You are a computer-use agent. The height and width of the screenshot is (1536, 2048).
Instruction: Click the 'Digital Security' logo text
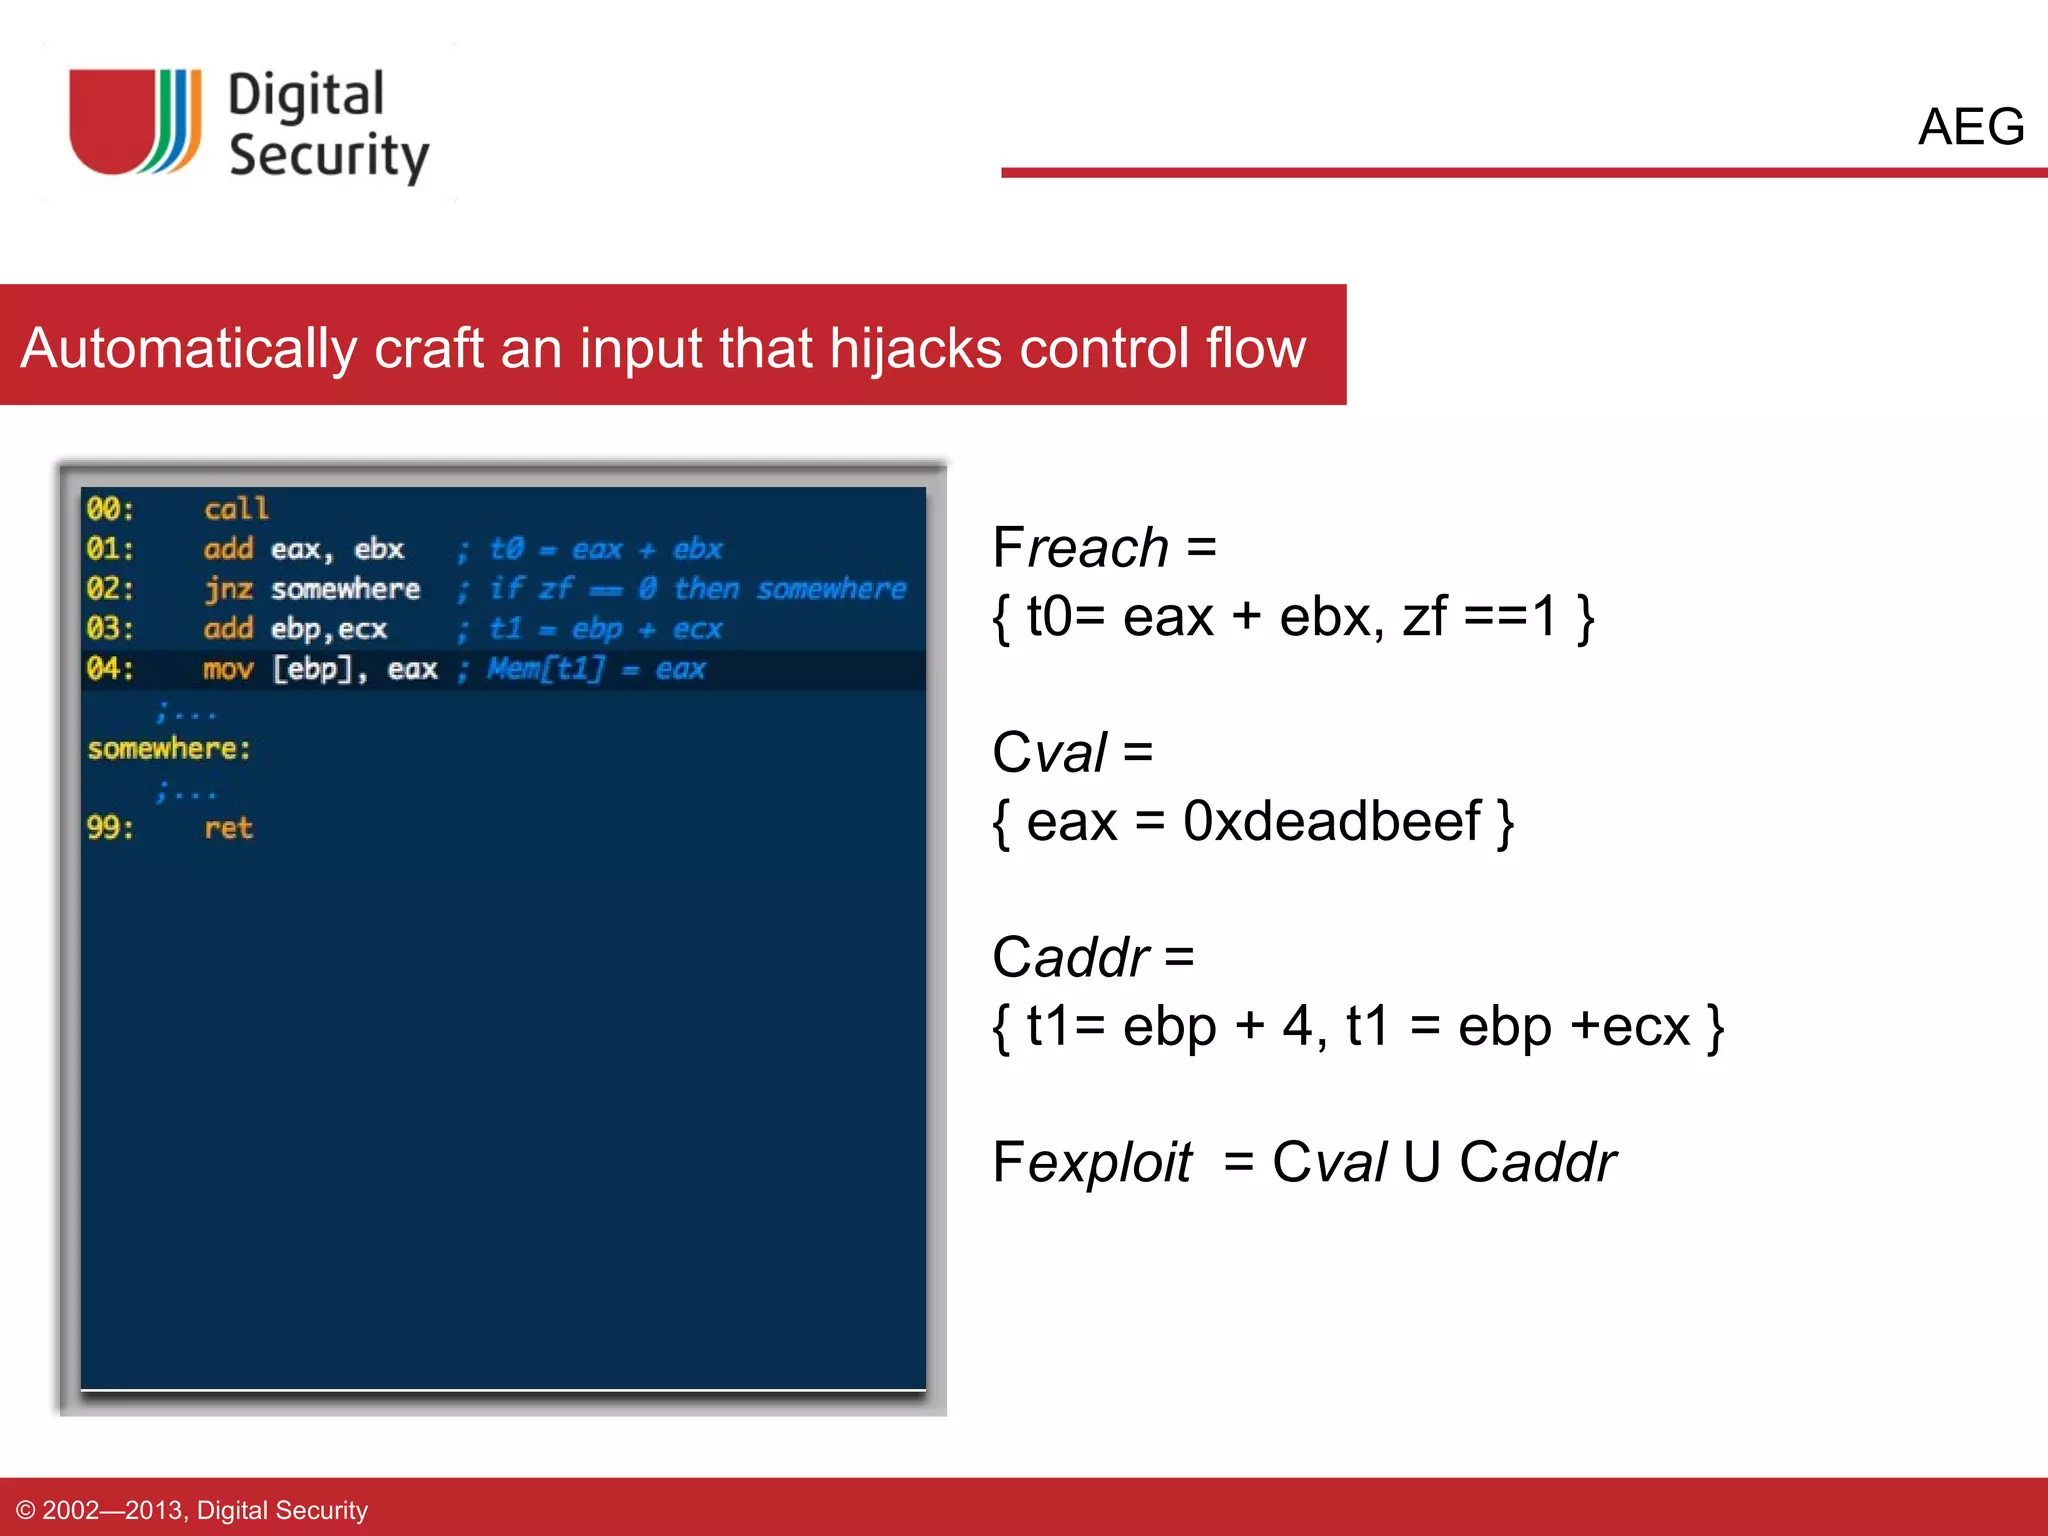click(x=328, y=125)
